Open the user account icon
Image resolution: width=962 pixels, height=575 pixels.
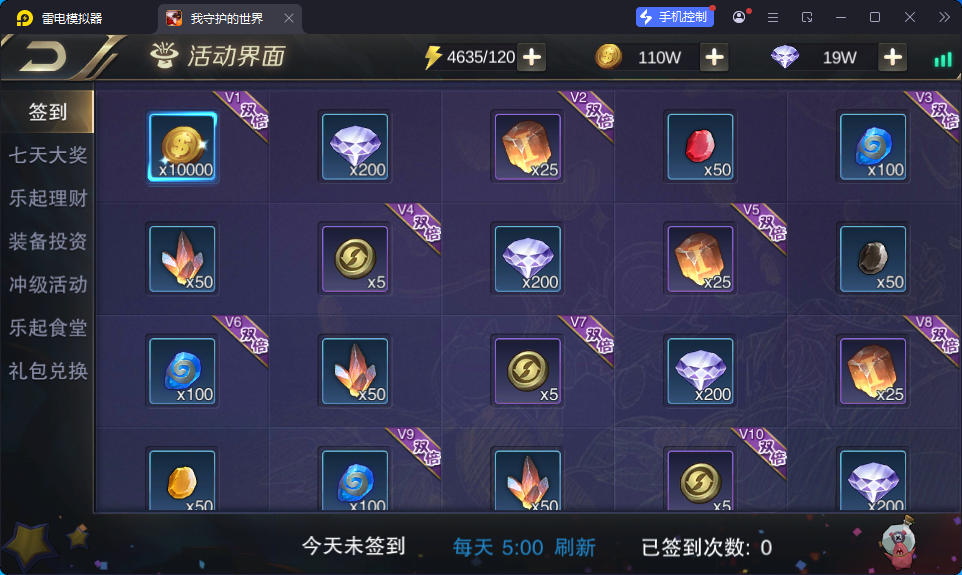[739, 17]
